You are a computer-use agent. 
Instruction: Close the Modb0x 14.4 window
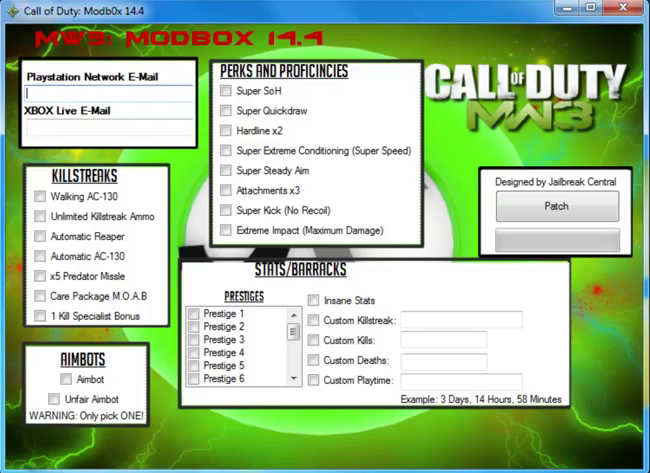623,7
